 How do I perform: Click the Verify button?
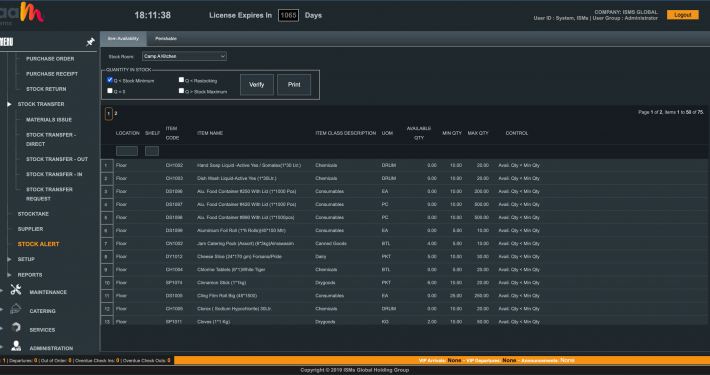[x=257, y=85]
